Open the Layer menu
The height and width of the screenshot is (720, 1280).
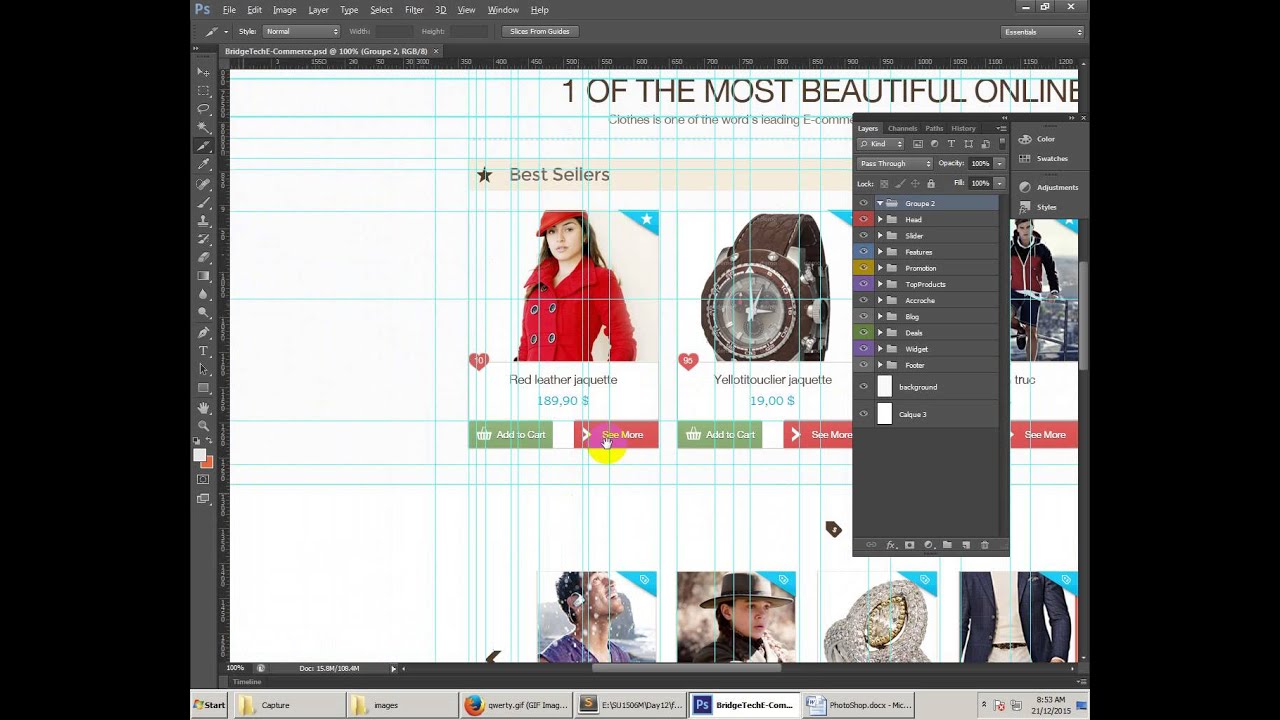[x=318, y=10]
